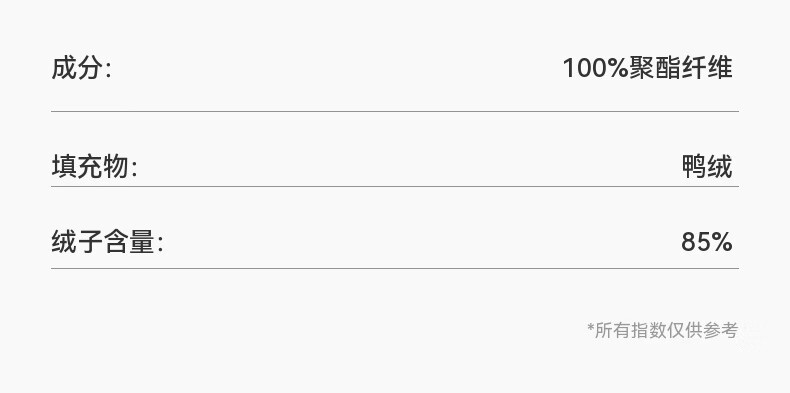
Task: Click the empty middle of the 成分 row
Action: point(337,68)
